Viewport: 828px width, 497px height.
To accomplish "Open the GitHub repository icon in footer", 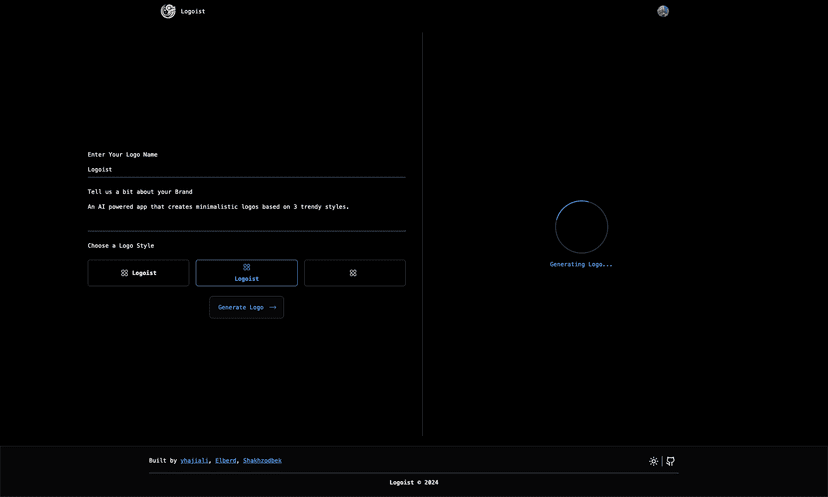I will click(671, 461).
